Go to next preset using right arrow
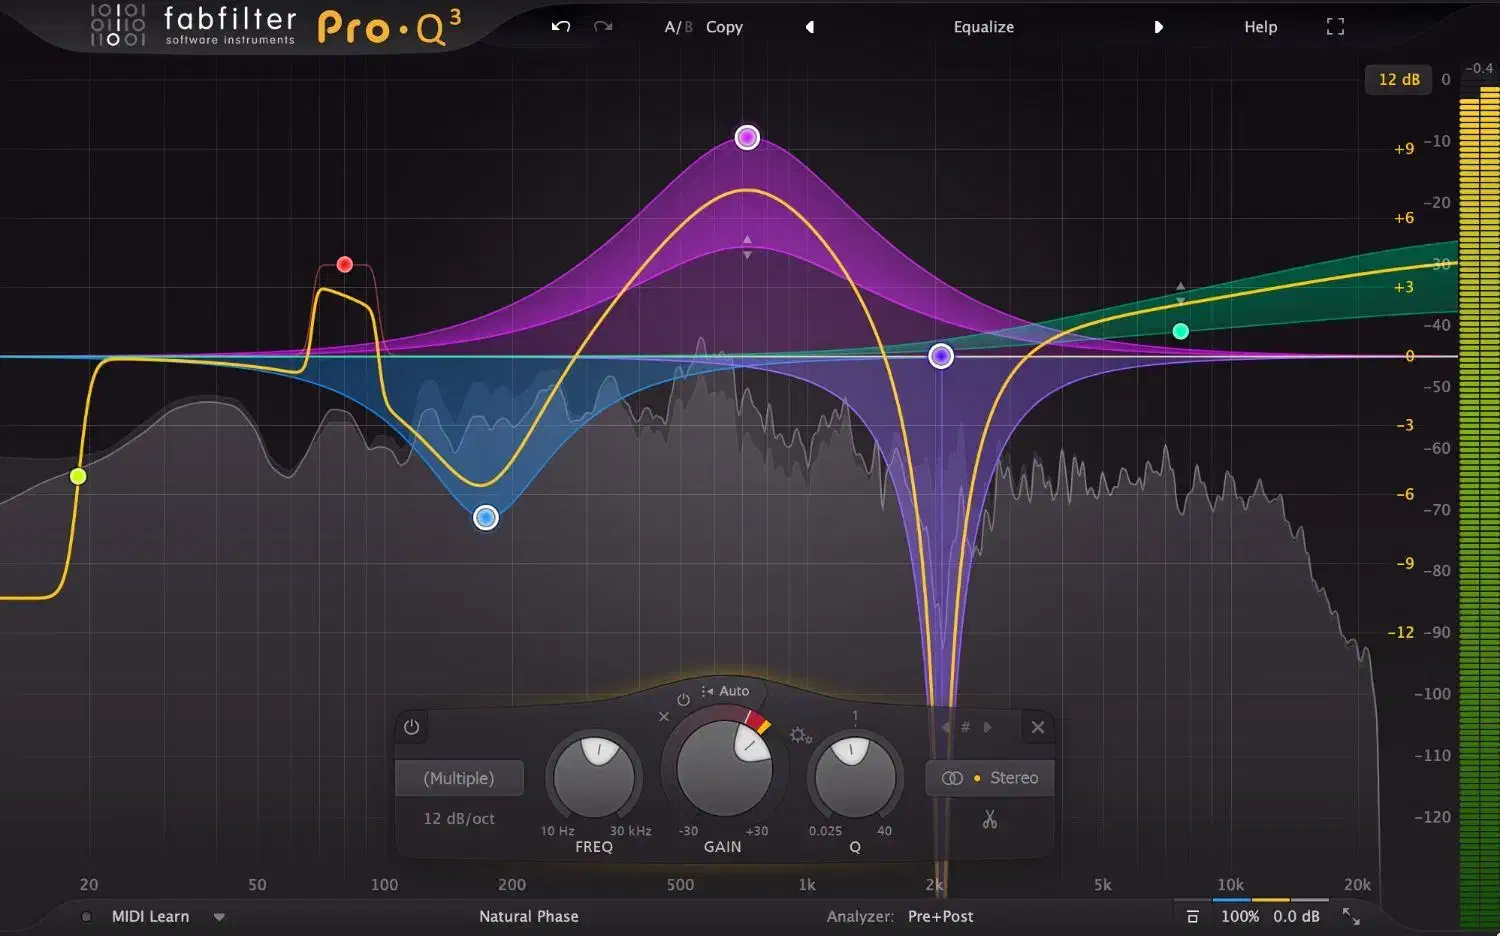 (1158, 27)
